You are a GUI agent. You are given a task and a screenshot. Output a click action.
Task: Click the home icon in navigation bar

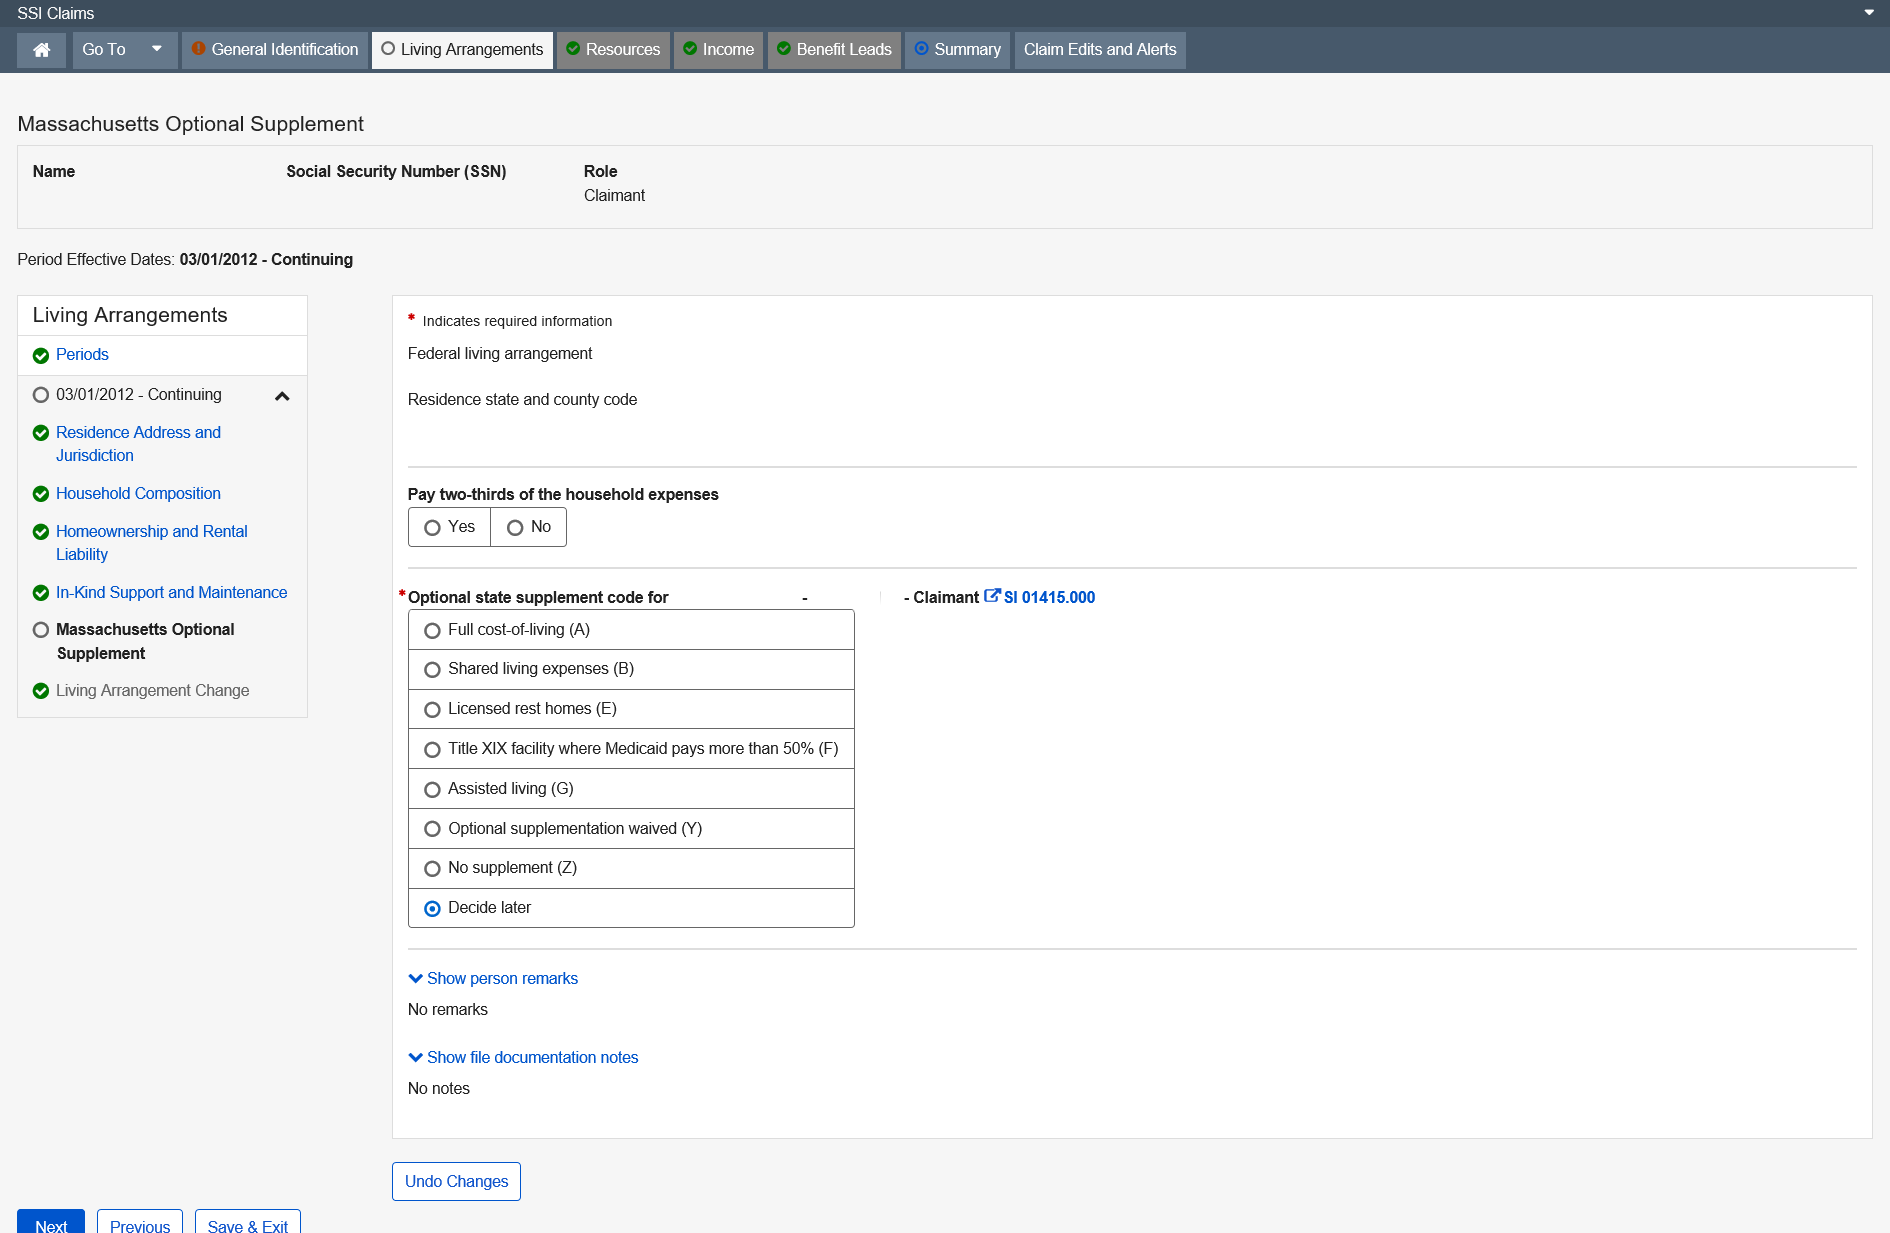41,50
